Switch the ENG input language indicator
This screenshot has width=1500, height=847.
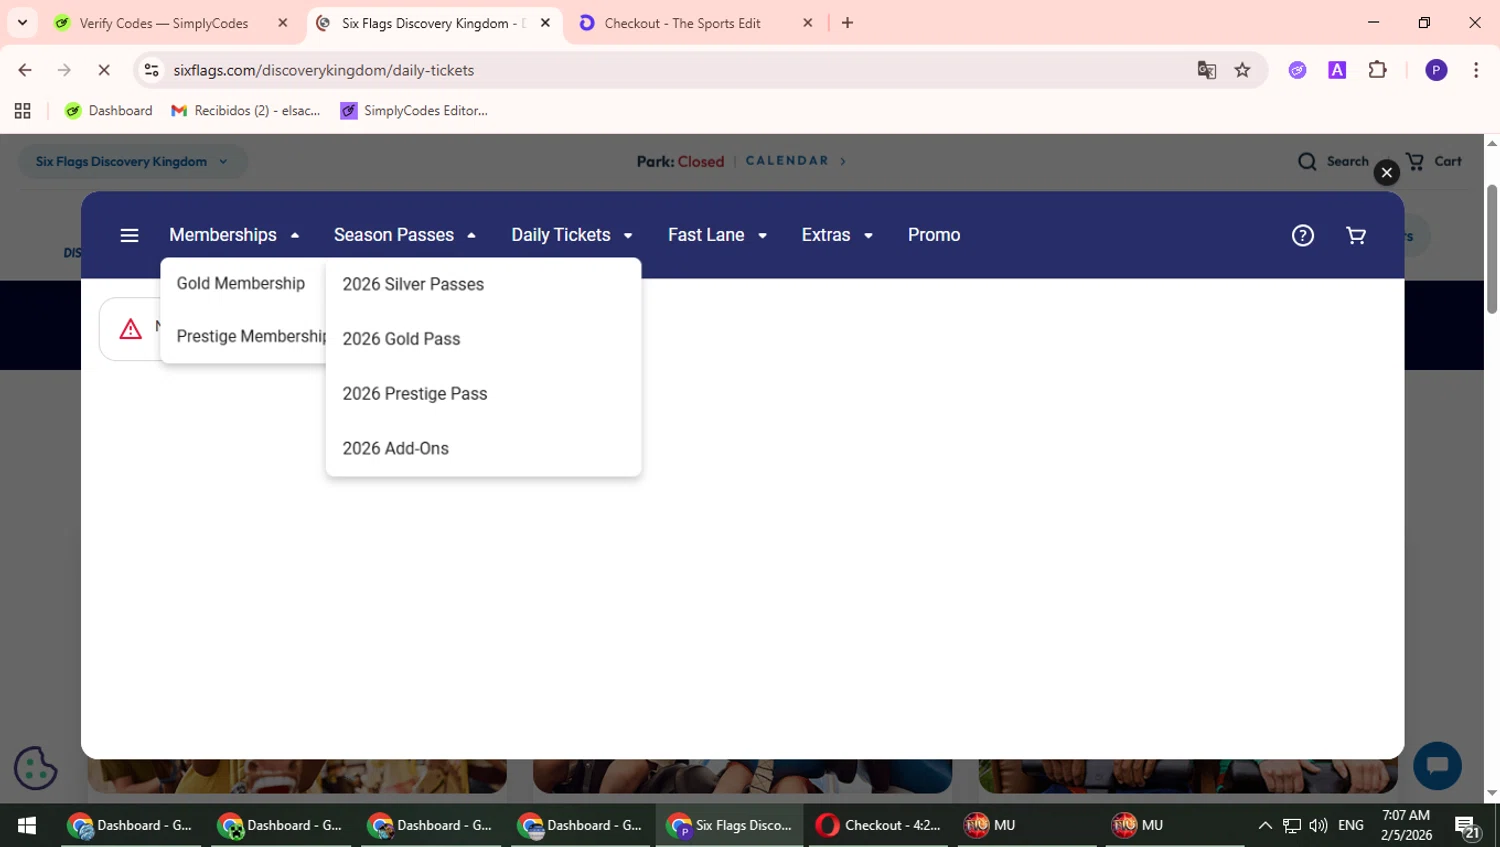(x=1351, y=825)
